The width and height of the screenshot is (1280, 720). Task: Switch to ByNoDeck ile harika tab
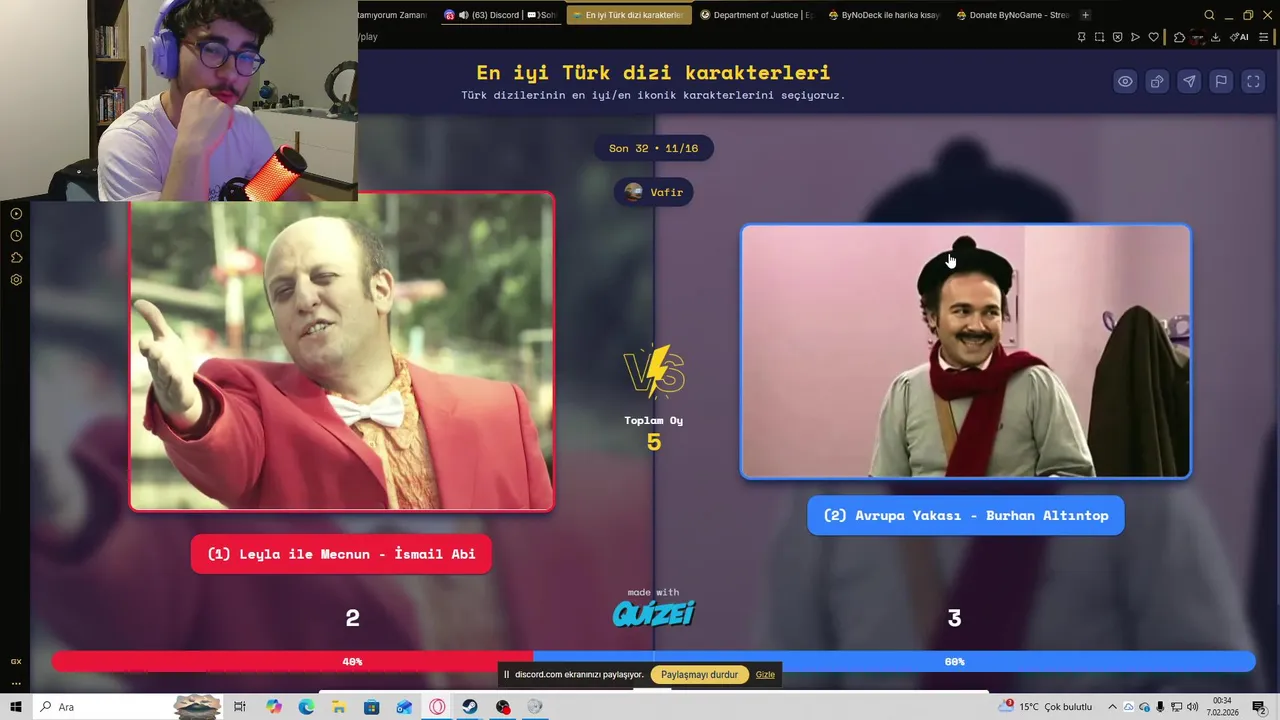[884, 15]
